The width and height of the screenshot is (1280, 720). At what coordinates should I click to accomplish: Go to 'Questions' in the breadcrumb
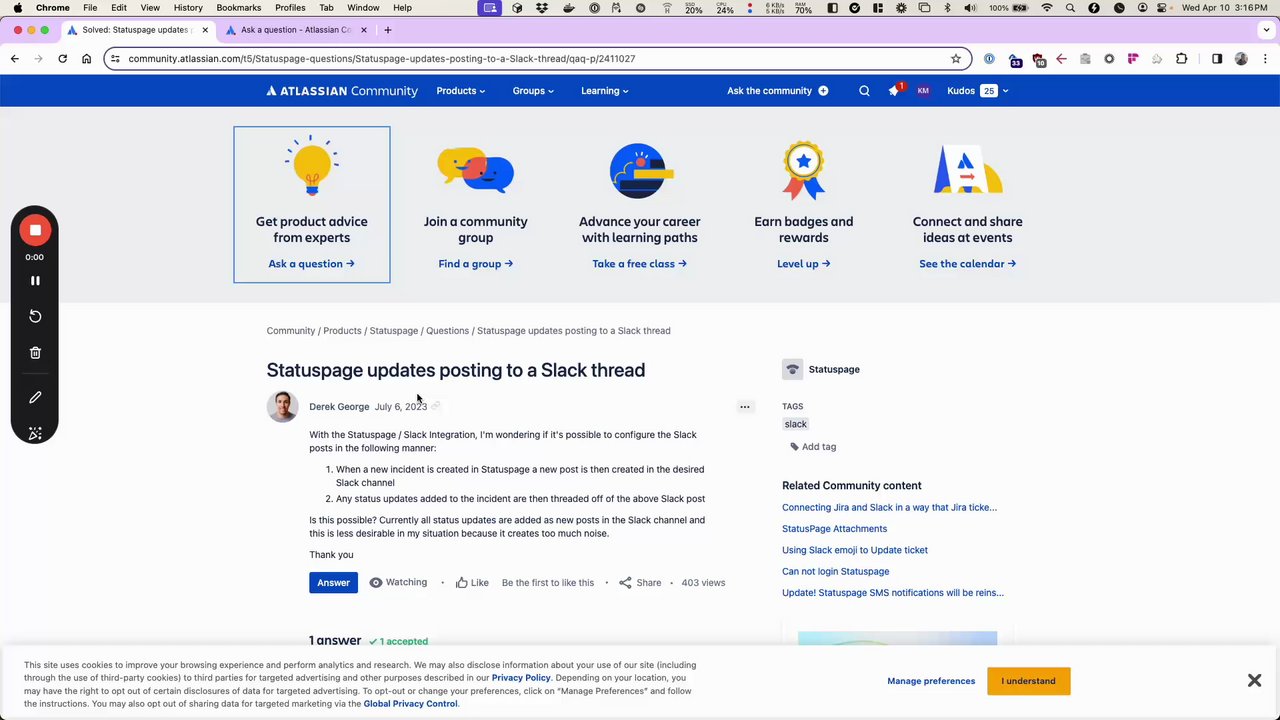[447, 331]
